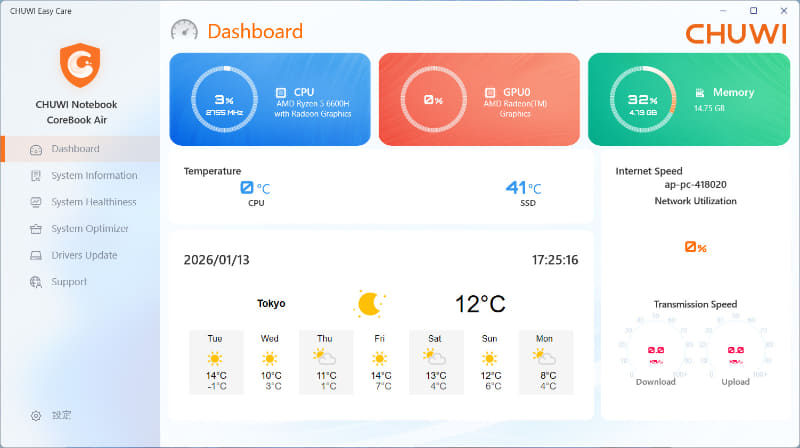Click the System Healthiness monitor icon
Viewport: 800px width, 448px height.
(x=36, y=203)
